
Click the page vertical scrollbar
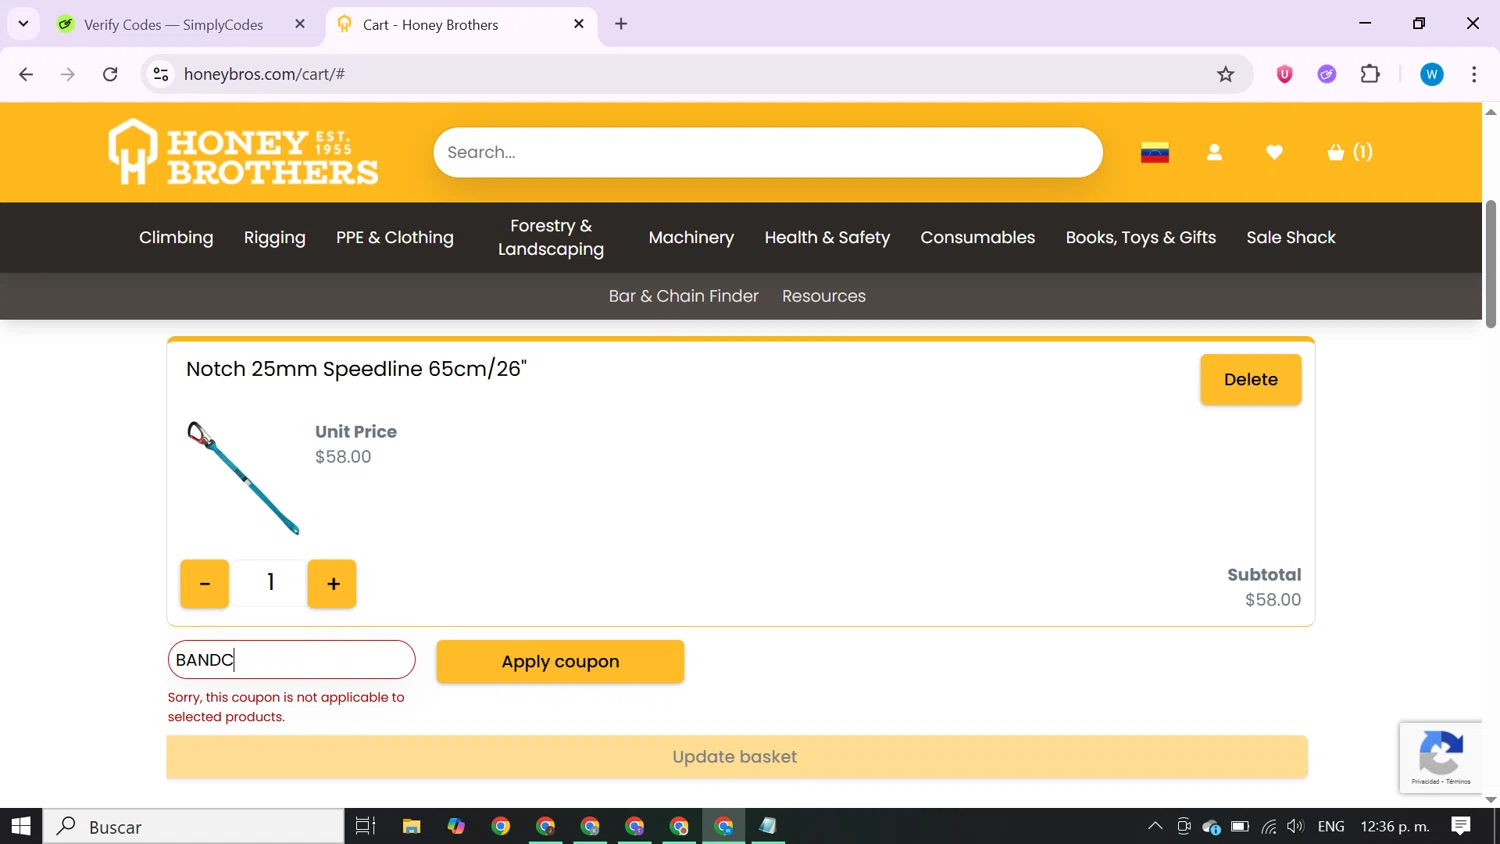(x=1491, y=264)
